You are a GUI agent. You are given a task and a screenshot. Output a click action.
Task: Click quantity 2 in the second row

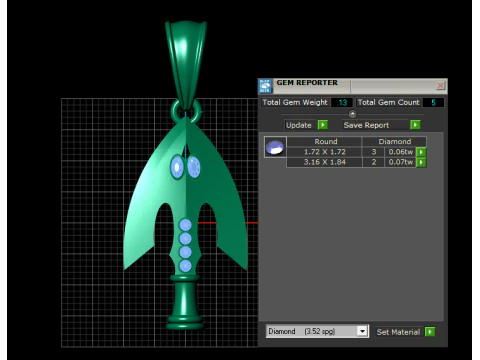click(374, 162)
